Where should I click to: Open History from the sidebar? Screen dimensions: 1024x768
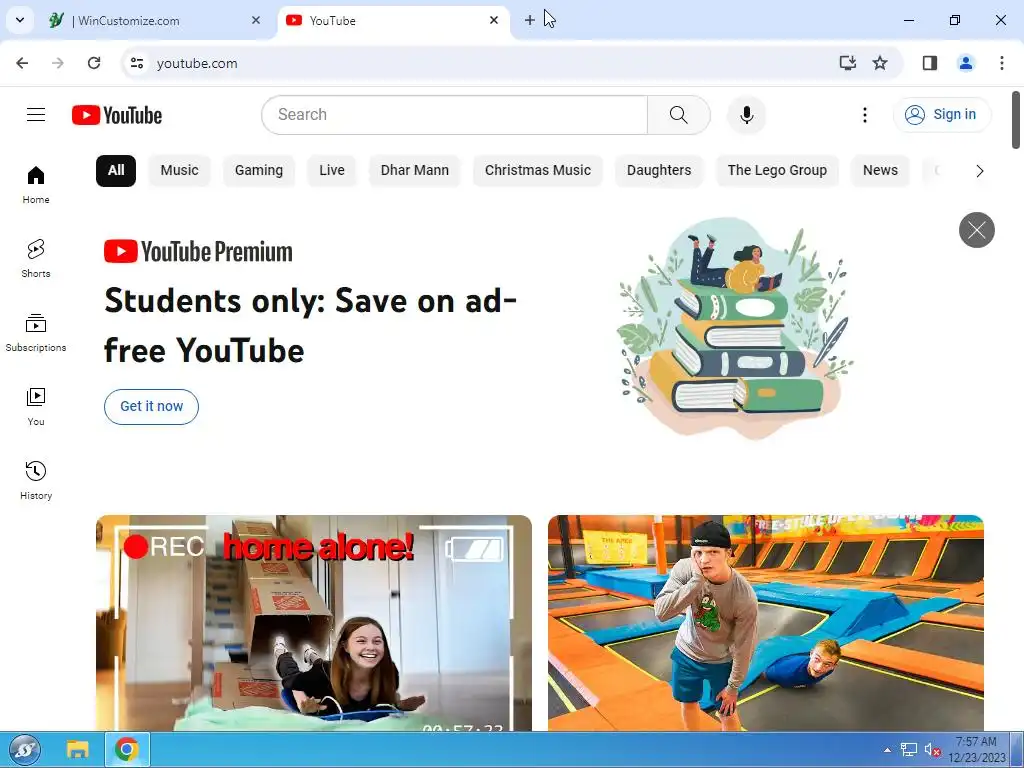tap(36, 480)
